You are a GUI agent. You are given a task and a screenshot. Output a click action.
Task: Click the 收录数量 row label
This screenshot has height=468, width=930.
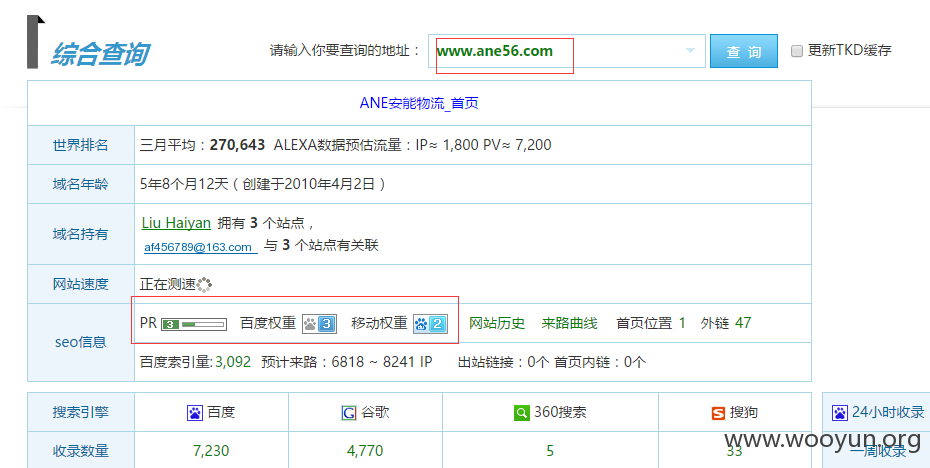coord(81,451)
